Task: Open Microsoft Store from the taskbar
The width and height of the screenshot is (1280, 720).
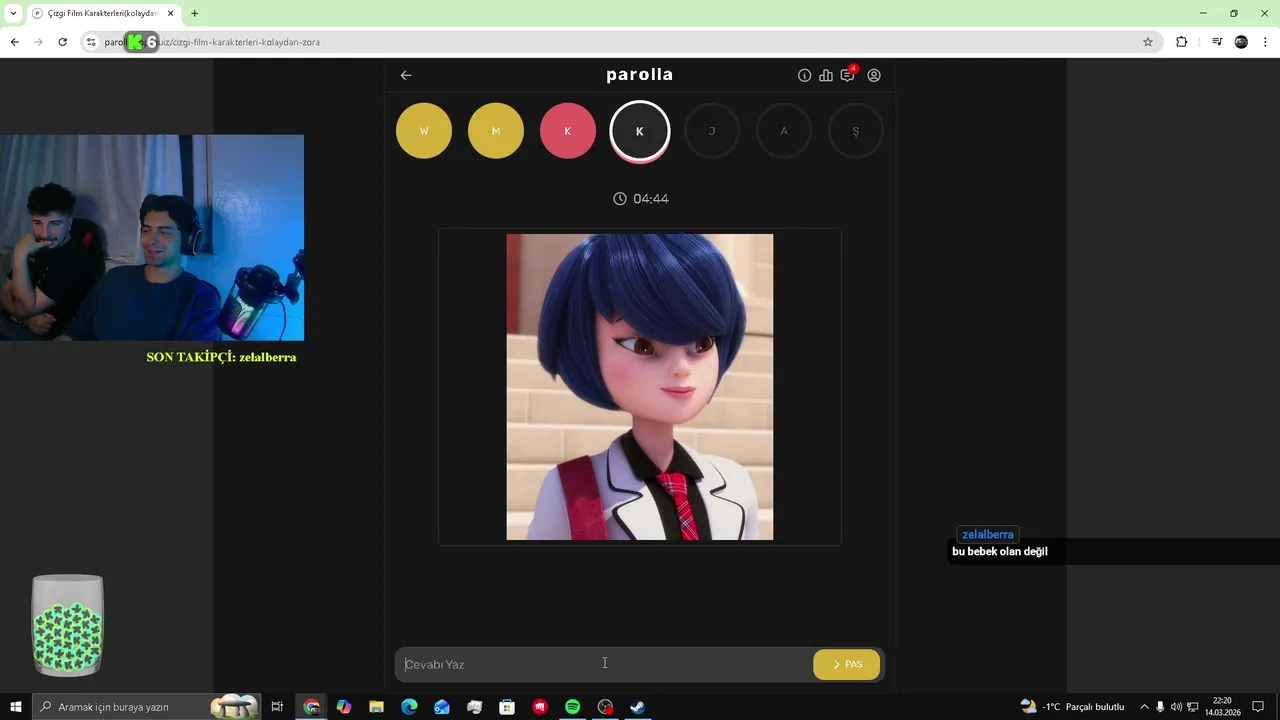Action: tap(507, 707)
